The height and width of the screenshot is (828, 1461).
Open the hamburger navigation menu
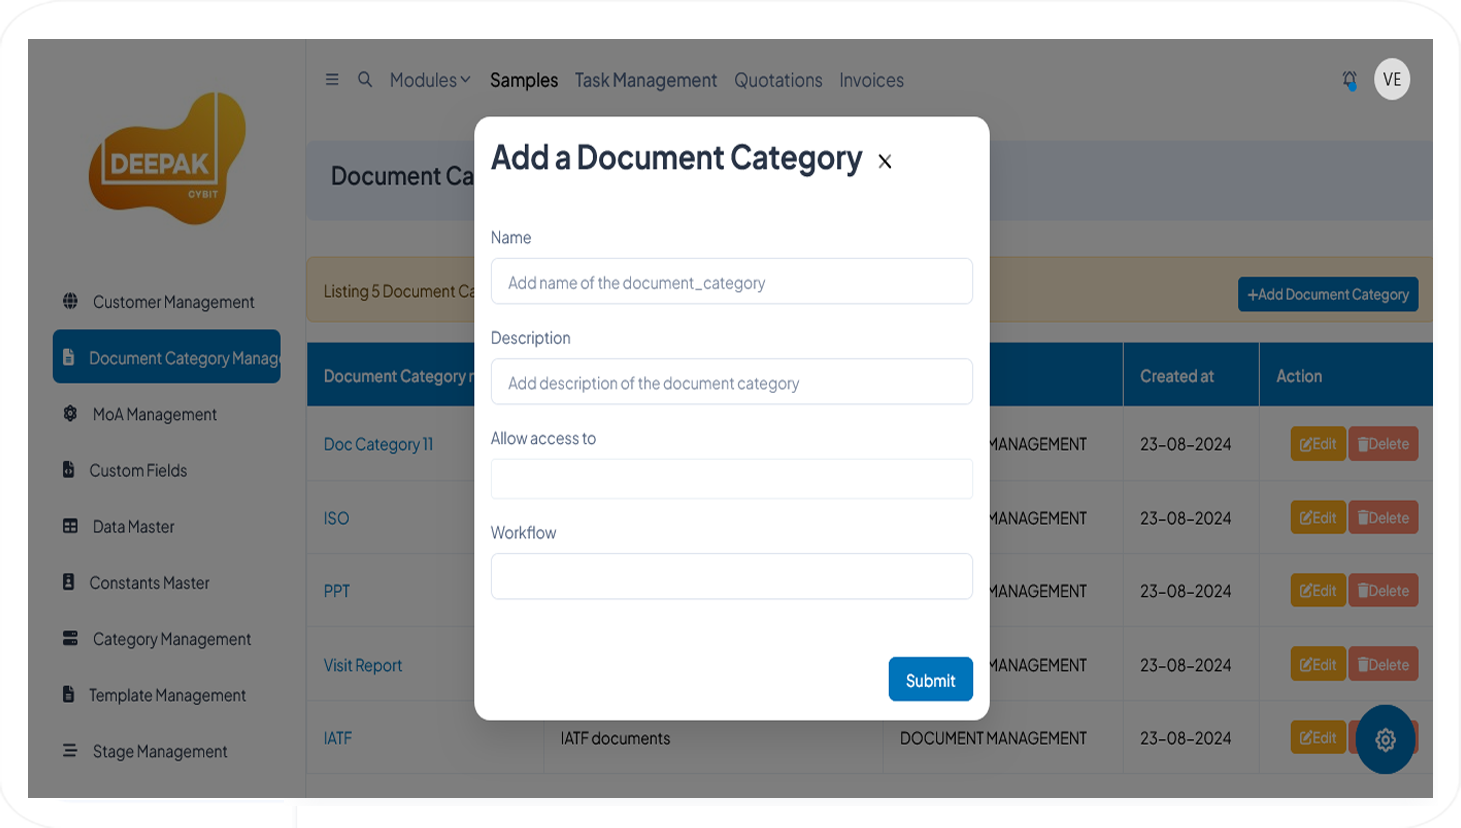tap(331, 79)
